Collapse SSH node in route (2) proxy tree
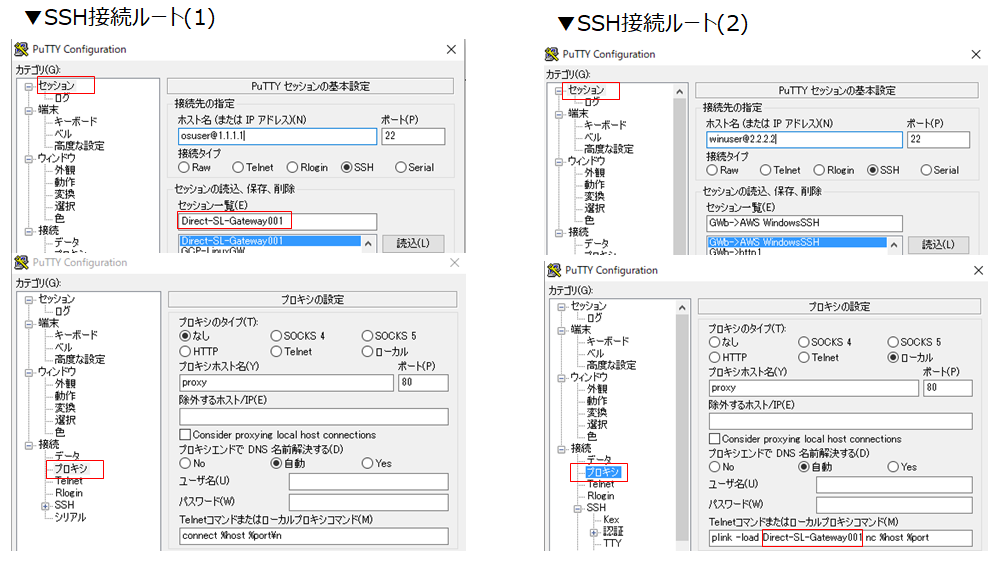992x564 pixels. click(578, 508)
